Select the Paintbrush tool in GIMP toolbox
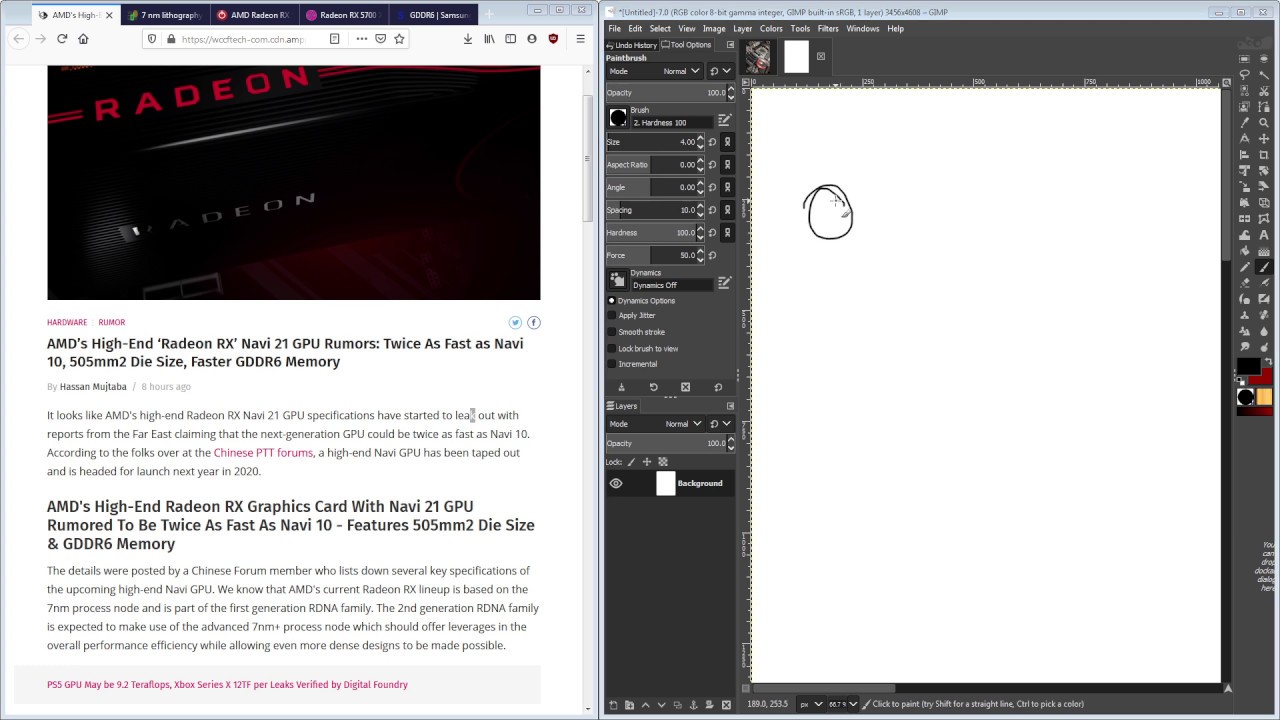The height and width of the screenshot is (720, 1280). pyautogui.click(x=1264, y=267)
